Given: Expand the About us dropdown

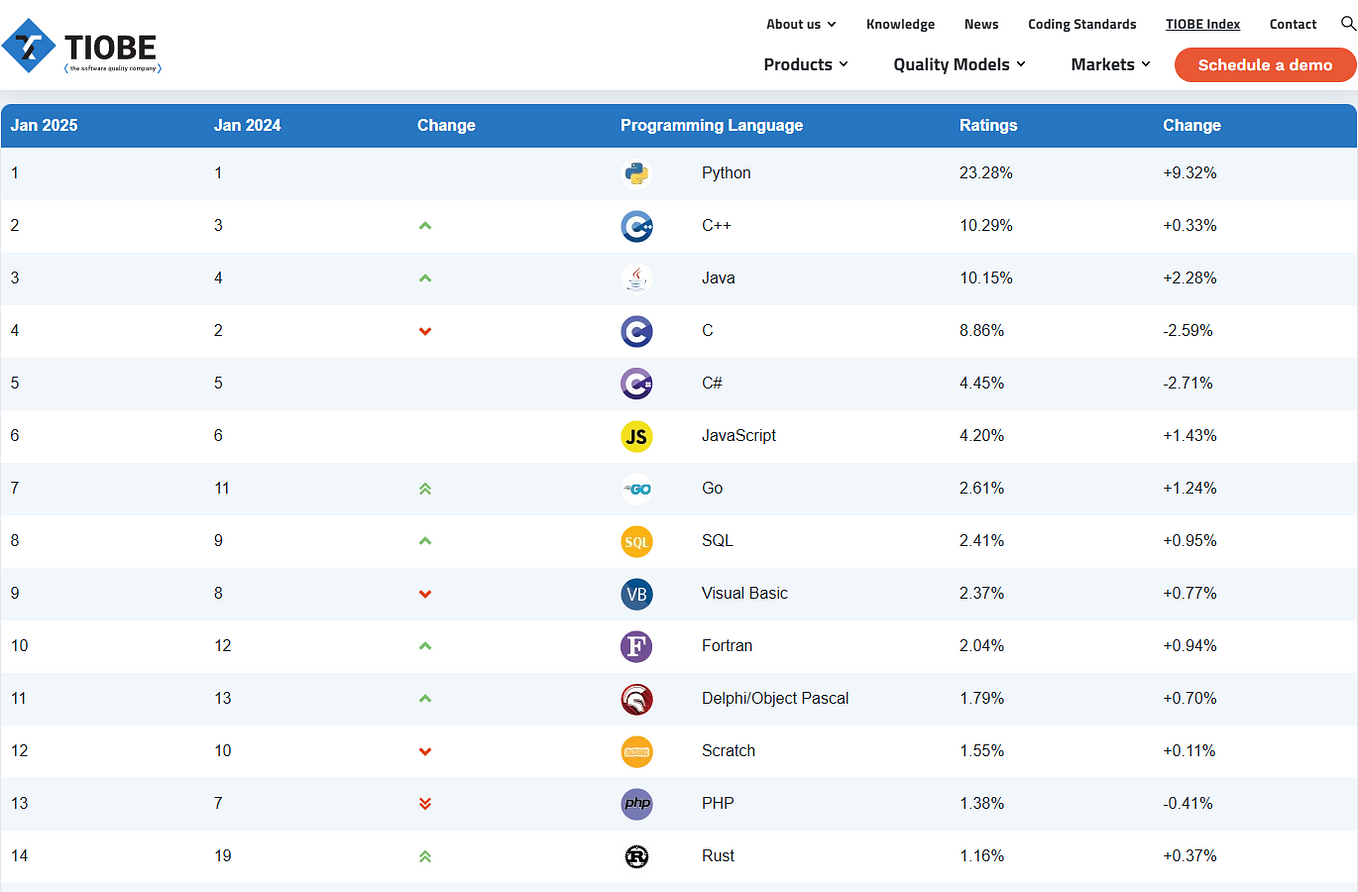Looking at the screenshot, I should click(801, 24).
